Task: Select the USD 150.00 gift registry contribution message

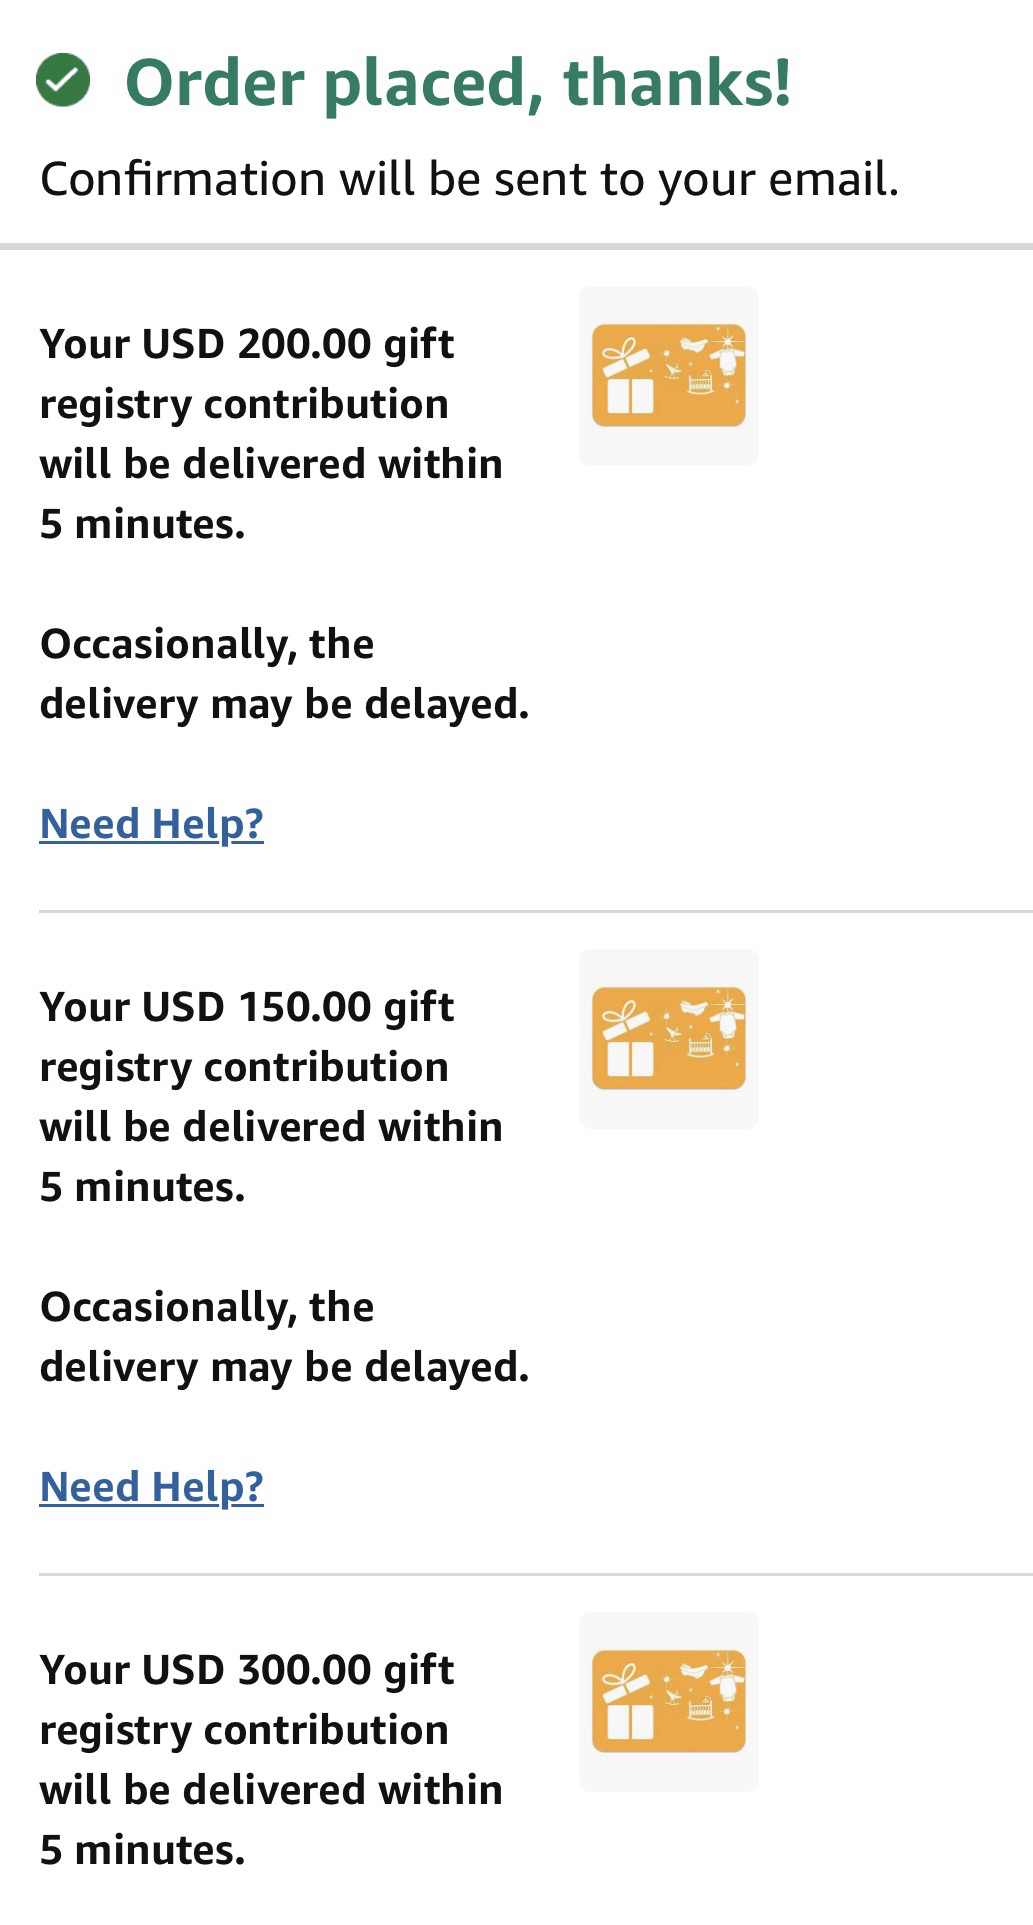Action: [x=271, y=1097]
